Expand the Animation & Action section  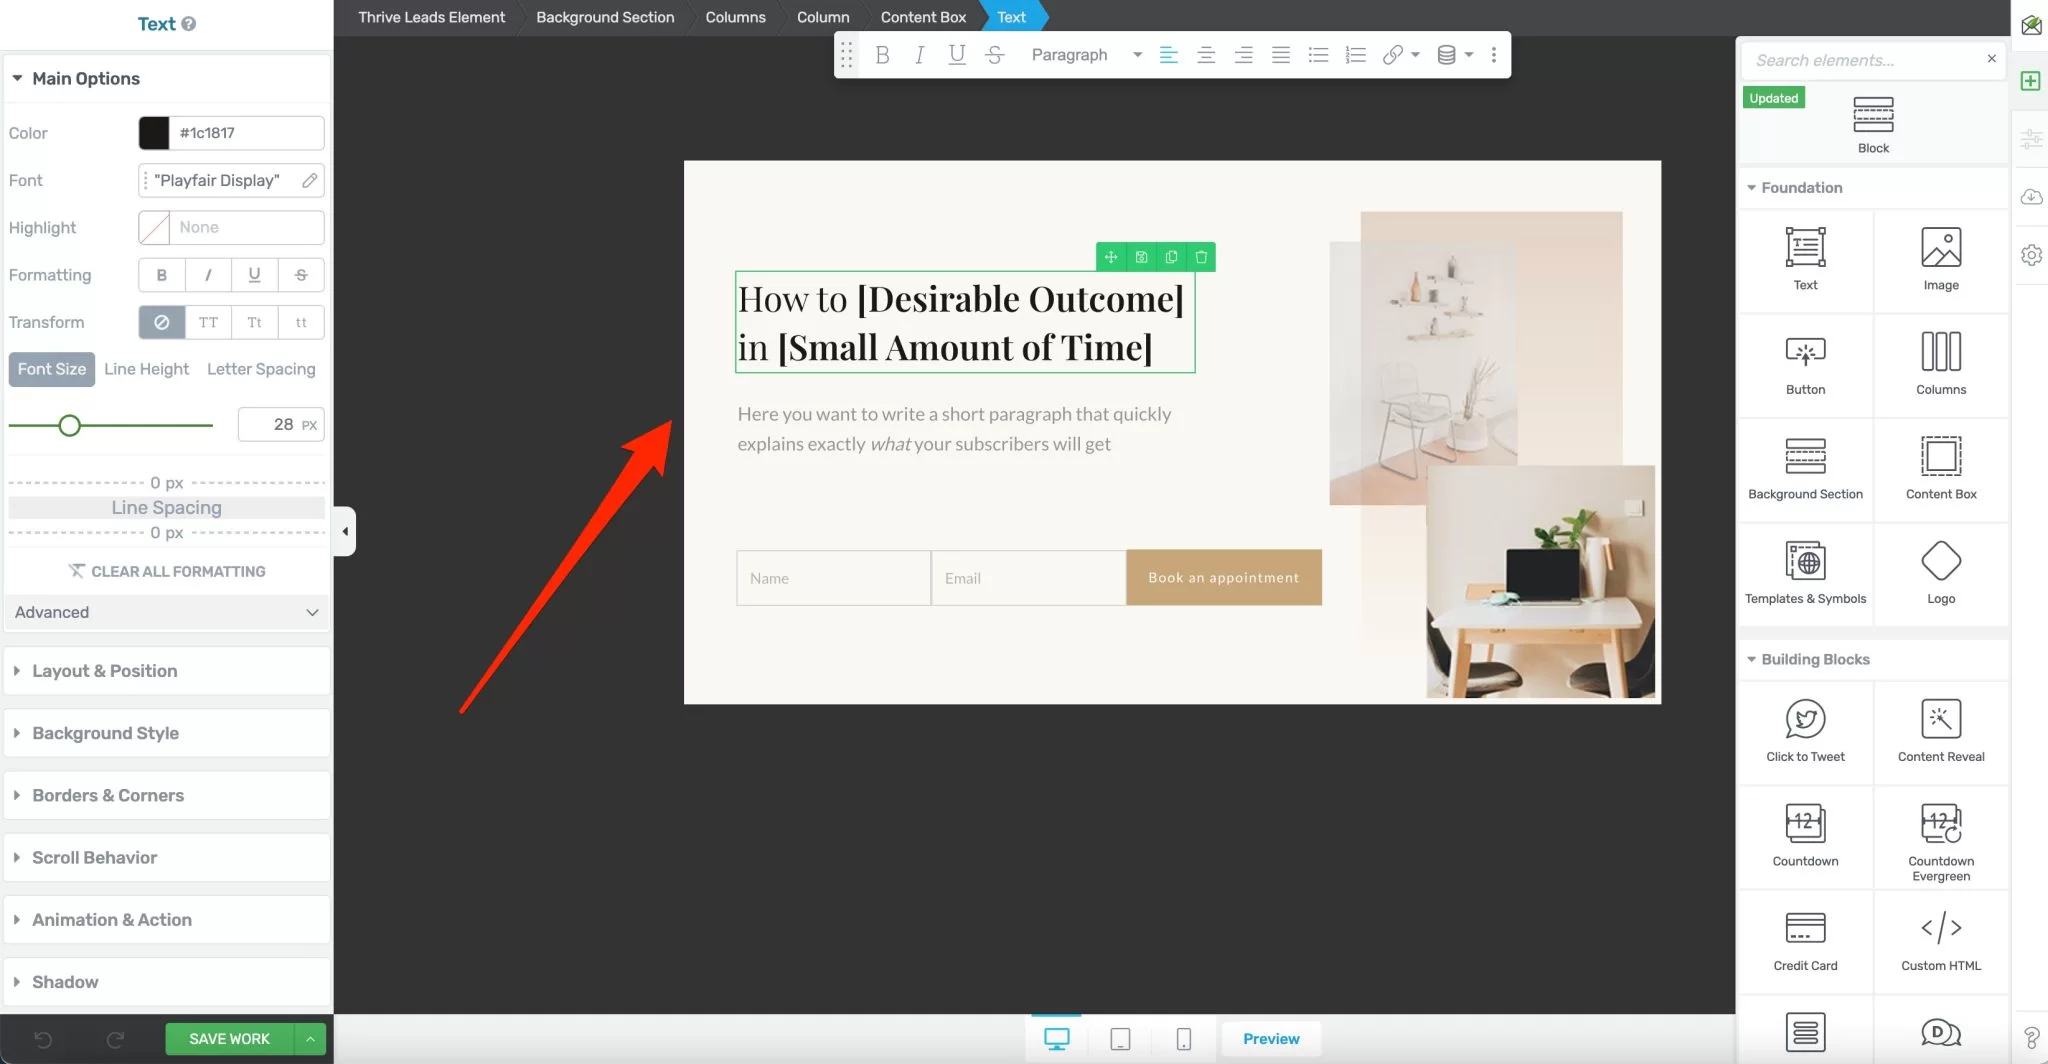167,919
